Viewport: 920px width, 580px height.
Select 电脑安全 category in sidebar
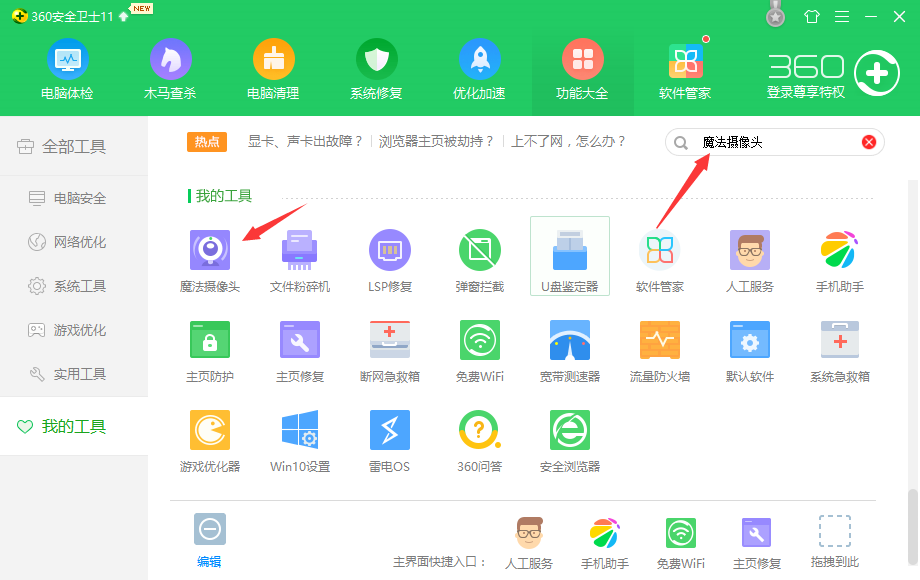(x=74, y=198)
